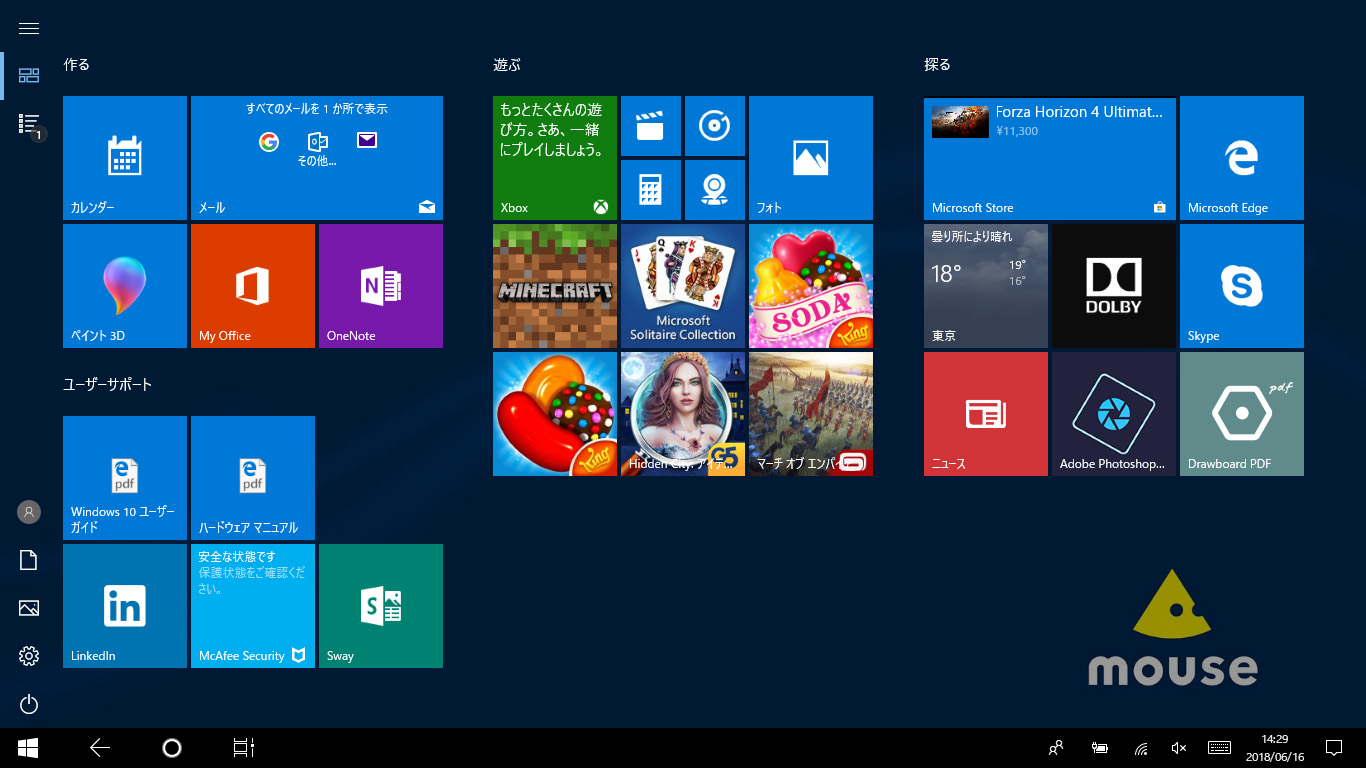Open the Maps tile
The width and height of the screenshot is (1366, 768).
(x=715, y=190)
